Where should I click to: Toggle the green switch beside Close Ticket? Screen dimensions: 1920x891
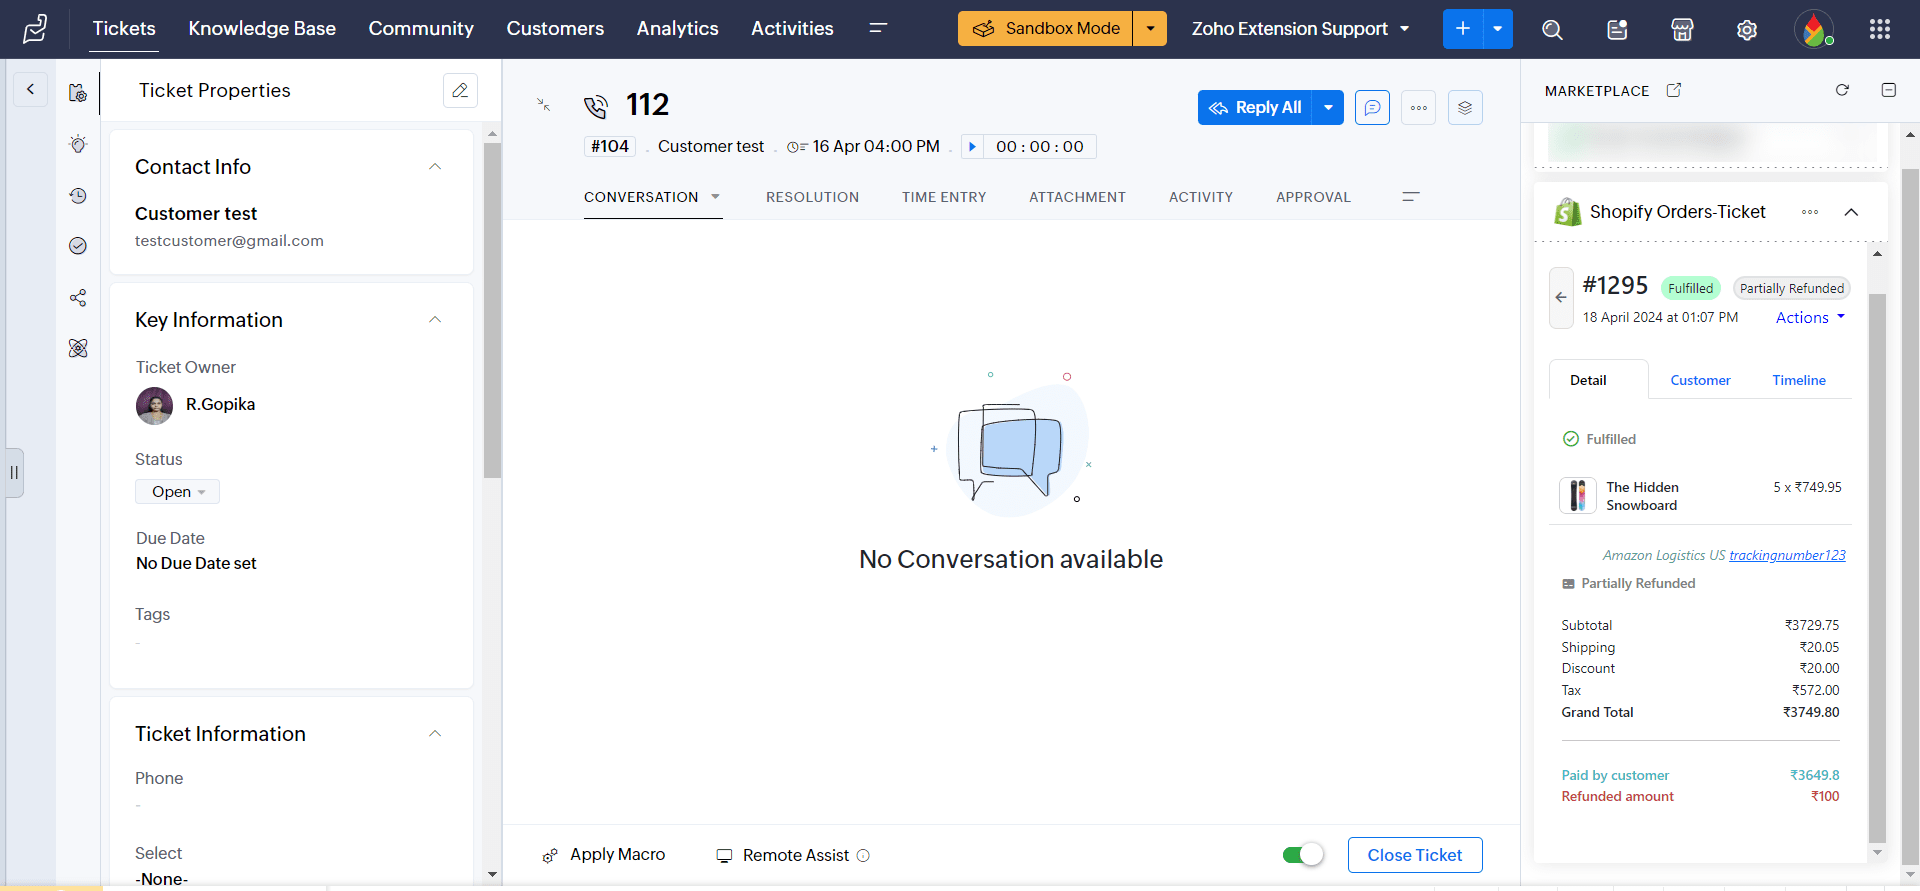pos(1303,855)
